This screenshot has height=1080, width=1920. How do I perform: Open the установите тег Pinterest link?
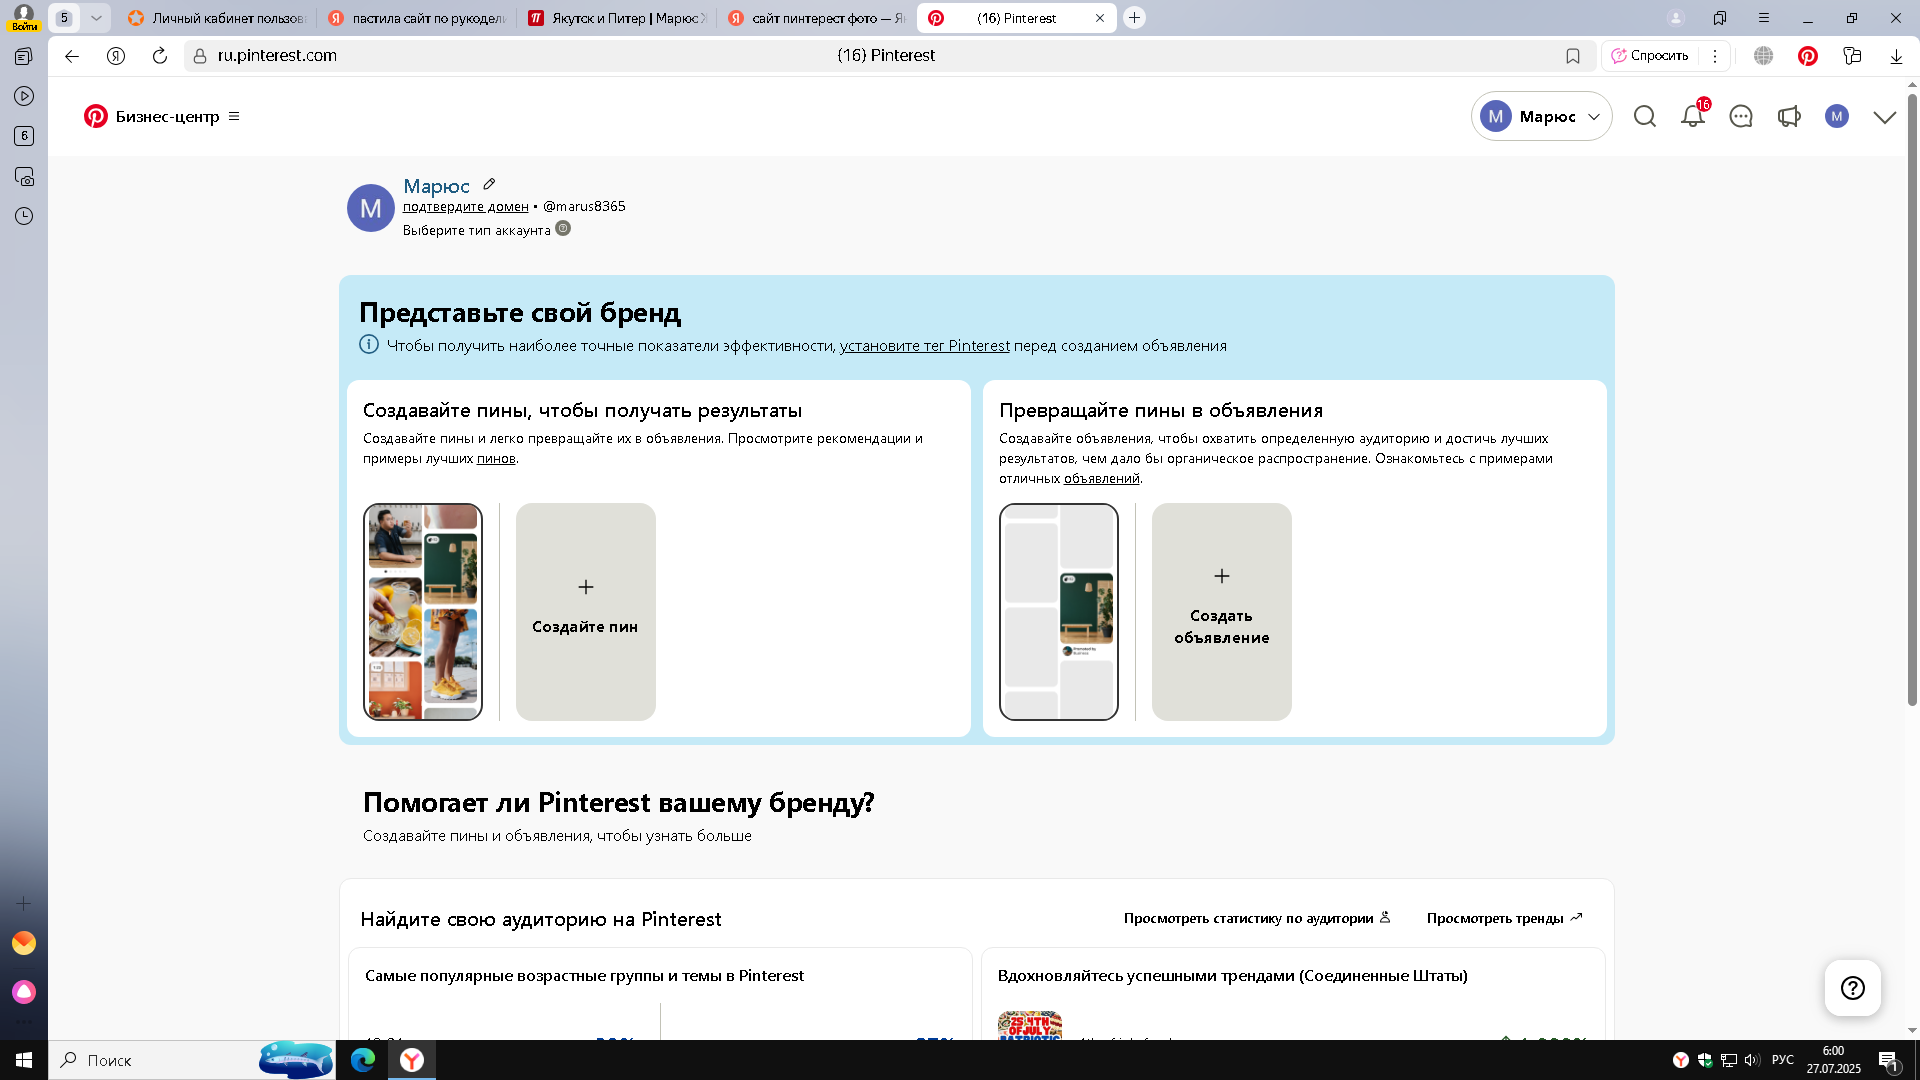tap(925, 346)
